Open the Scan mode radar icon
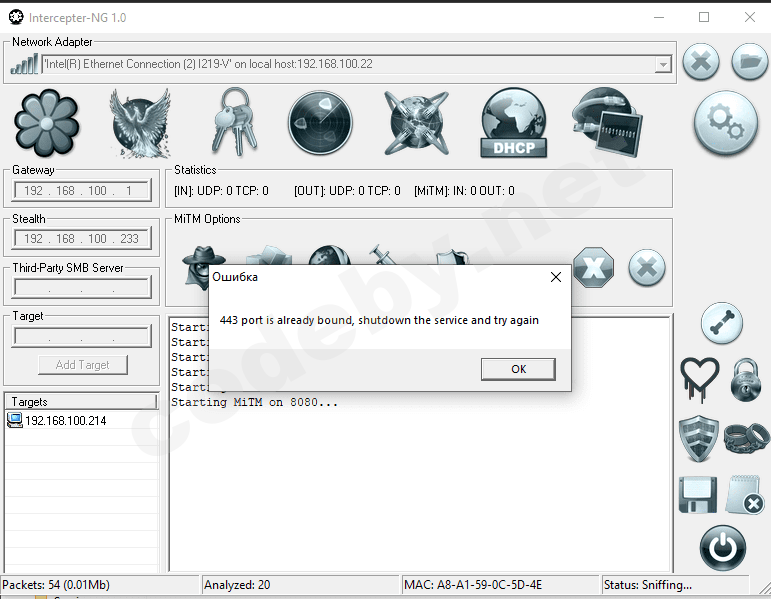The width and height of the screenshot is (771, 599). click(320, 122)
